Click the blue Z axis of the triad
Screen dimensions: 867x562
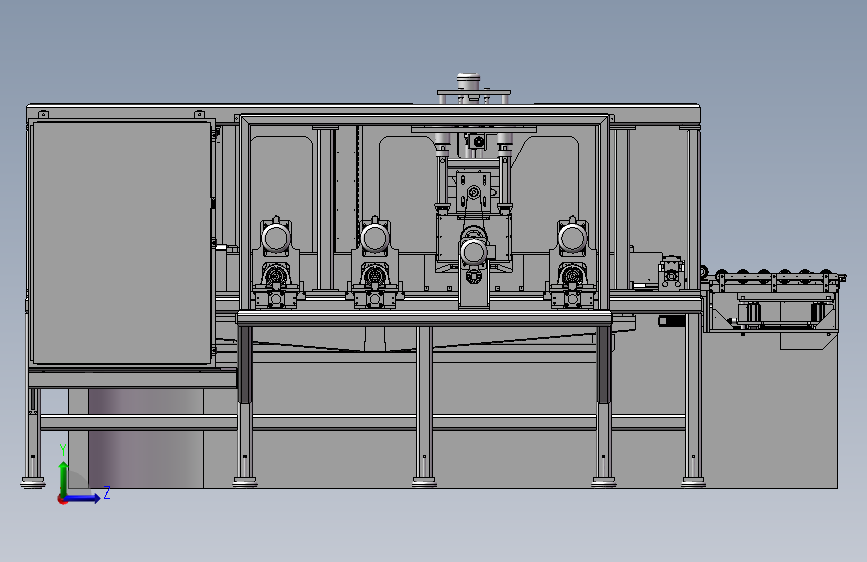coord(83,498)
